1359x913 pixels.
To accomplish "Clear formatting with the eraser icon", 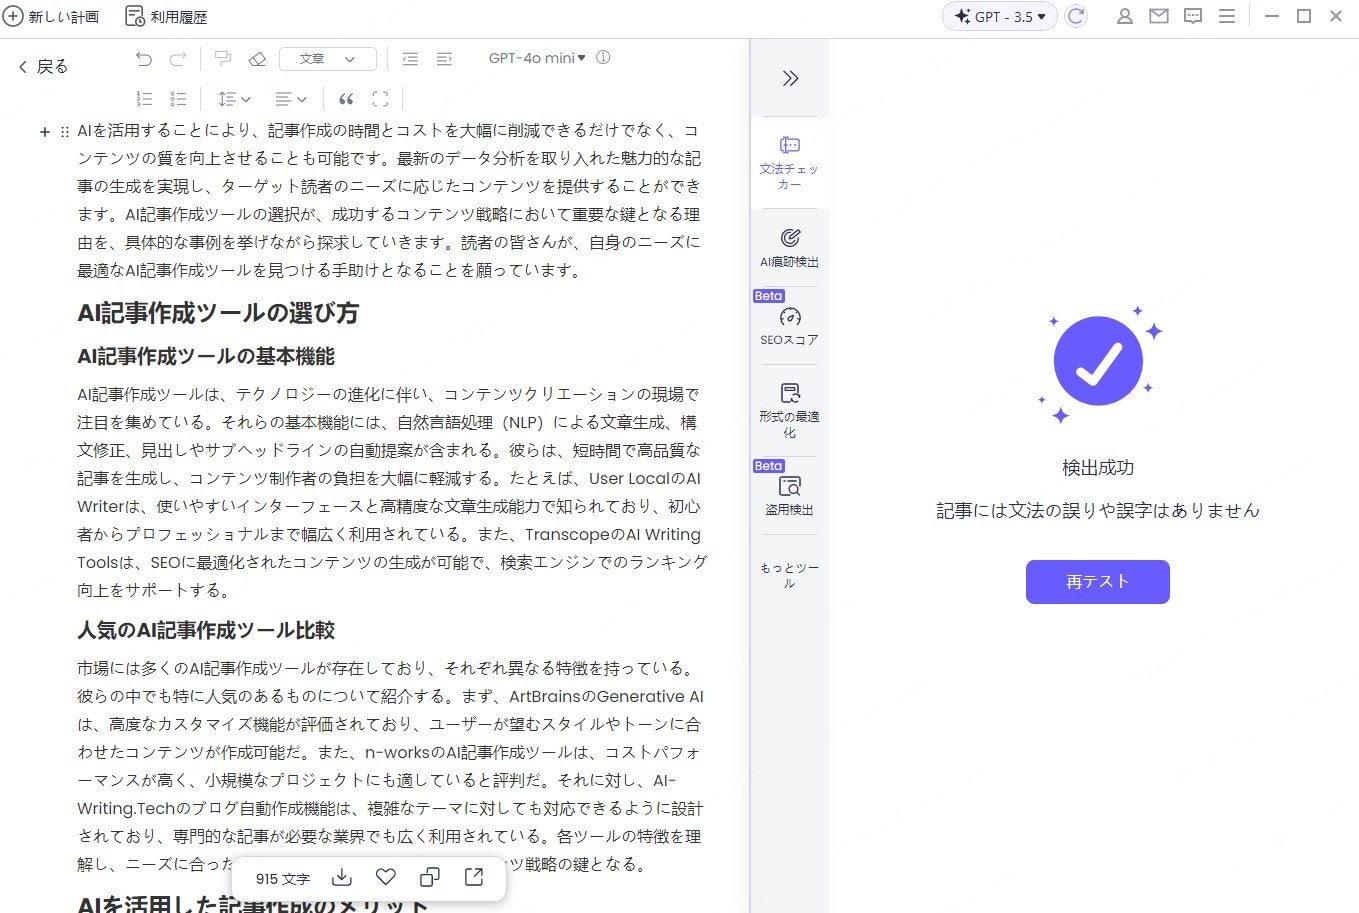I will click(257, 59).
